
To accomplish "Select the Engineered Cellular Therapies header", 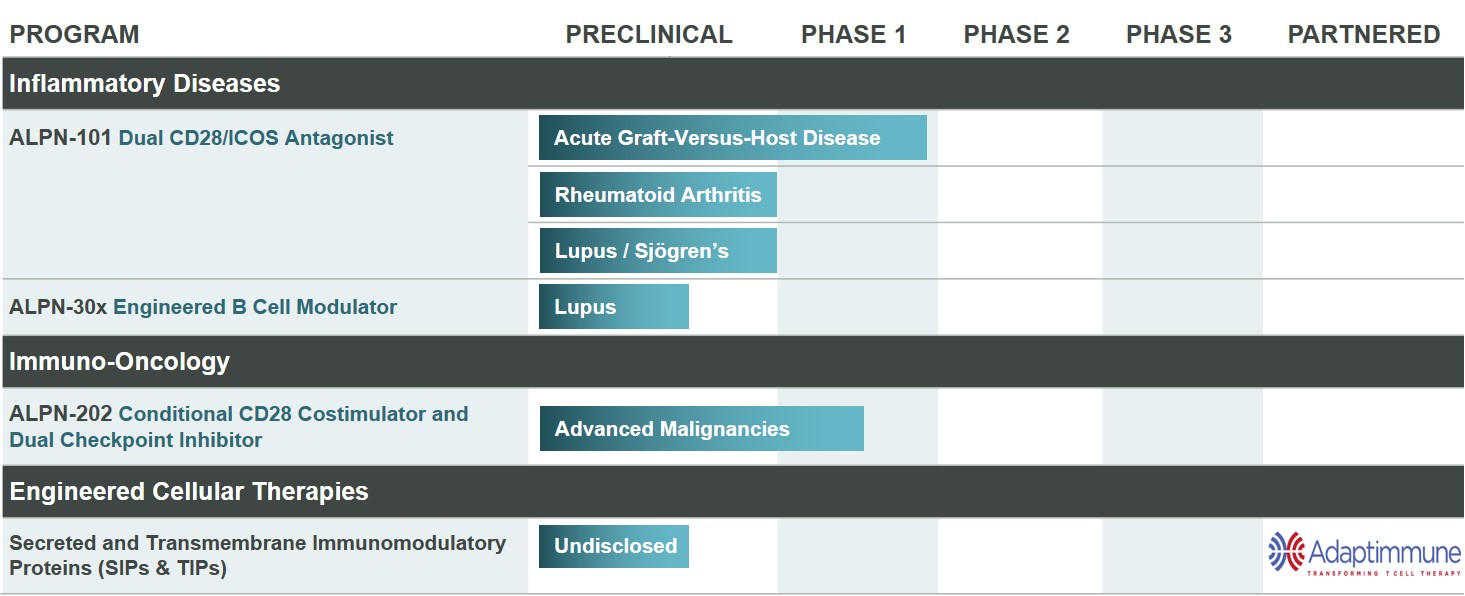I will click(x=189, y=491).
